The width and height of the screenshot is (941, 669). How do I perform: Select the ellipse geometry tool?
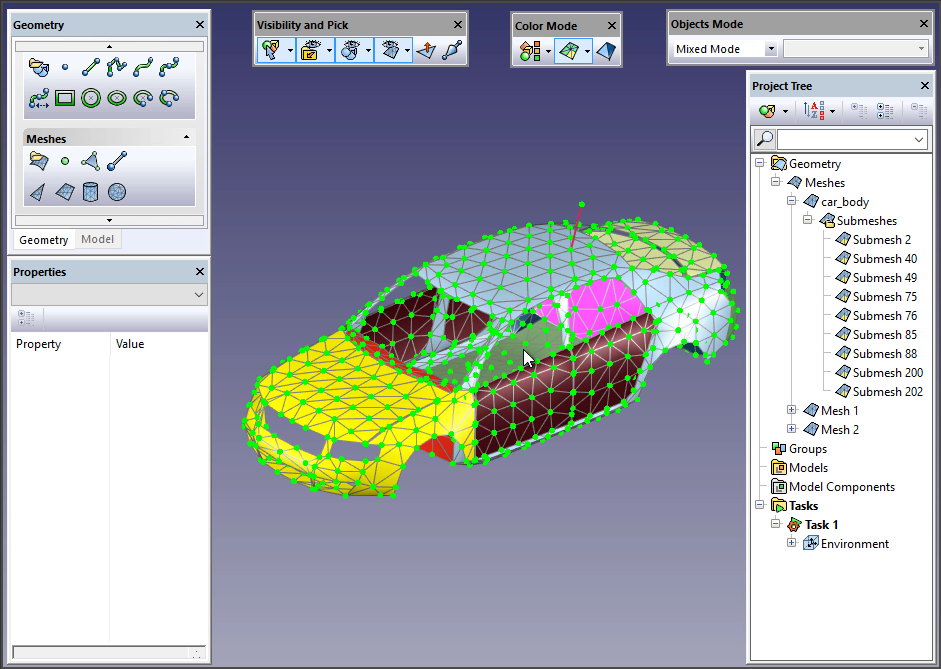[x=117, y=98]
